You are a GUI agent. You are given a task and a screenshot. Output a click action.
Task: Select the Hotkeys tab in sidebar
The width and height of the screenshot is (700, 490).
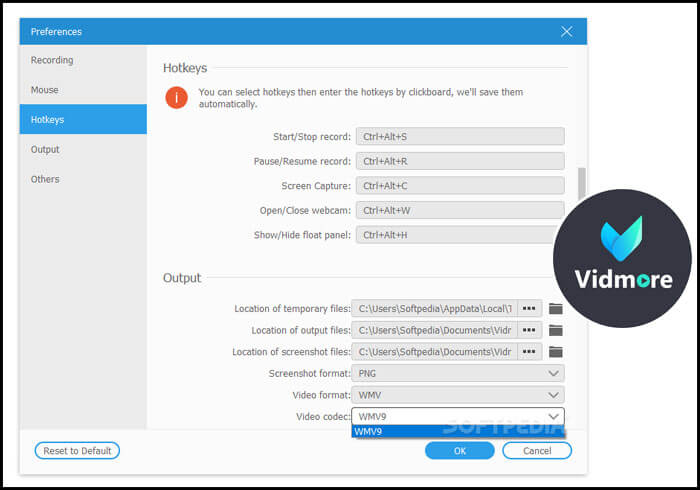(83, 119)
